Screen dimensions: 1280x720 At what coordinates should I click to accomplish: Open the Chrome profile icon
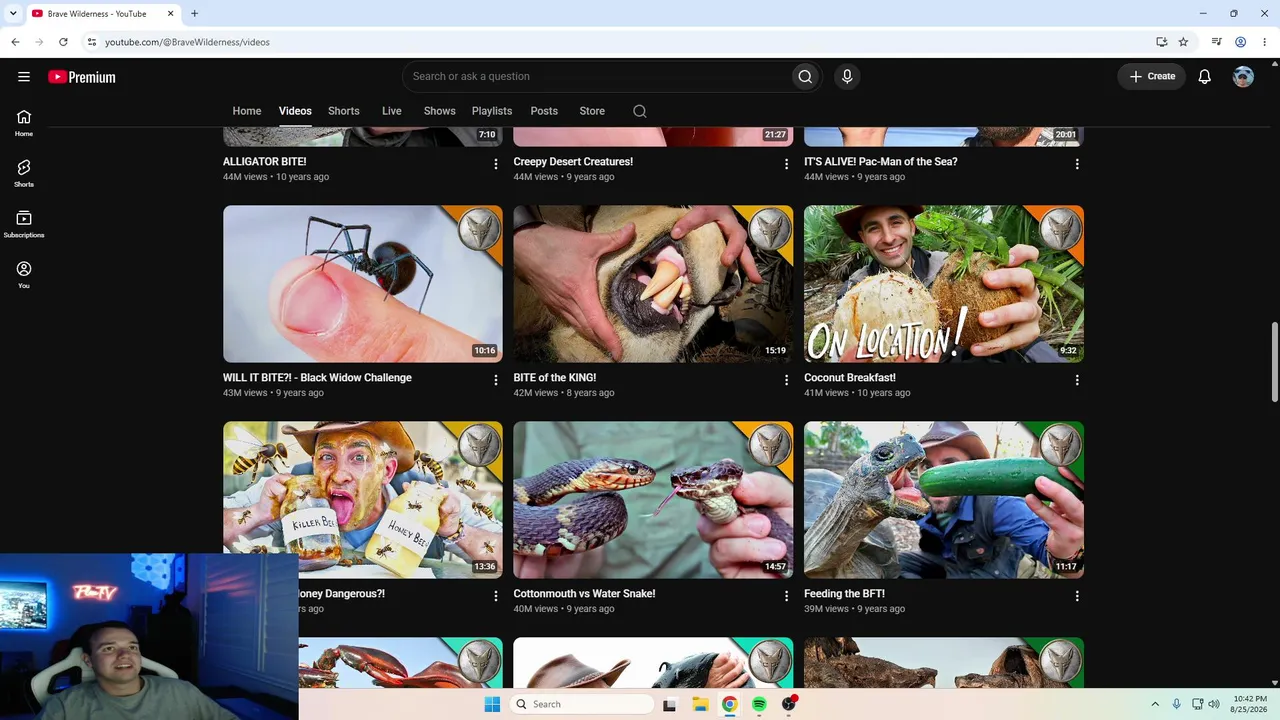click(1240, 42)
